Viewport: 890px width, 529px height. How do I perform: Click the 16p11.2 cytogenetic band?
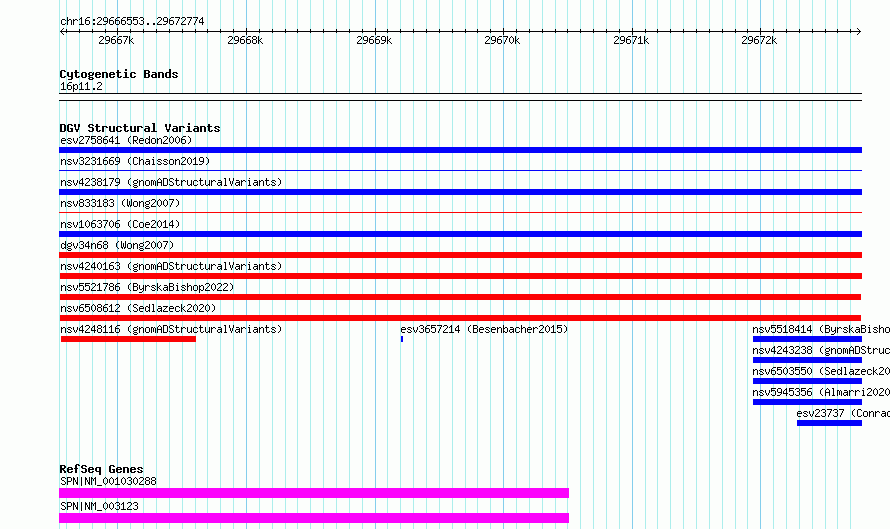click(x=460, y=97)
